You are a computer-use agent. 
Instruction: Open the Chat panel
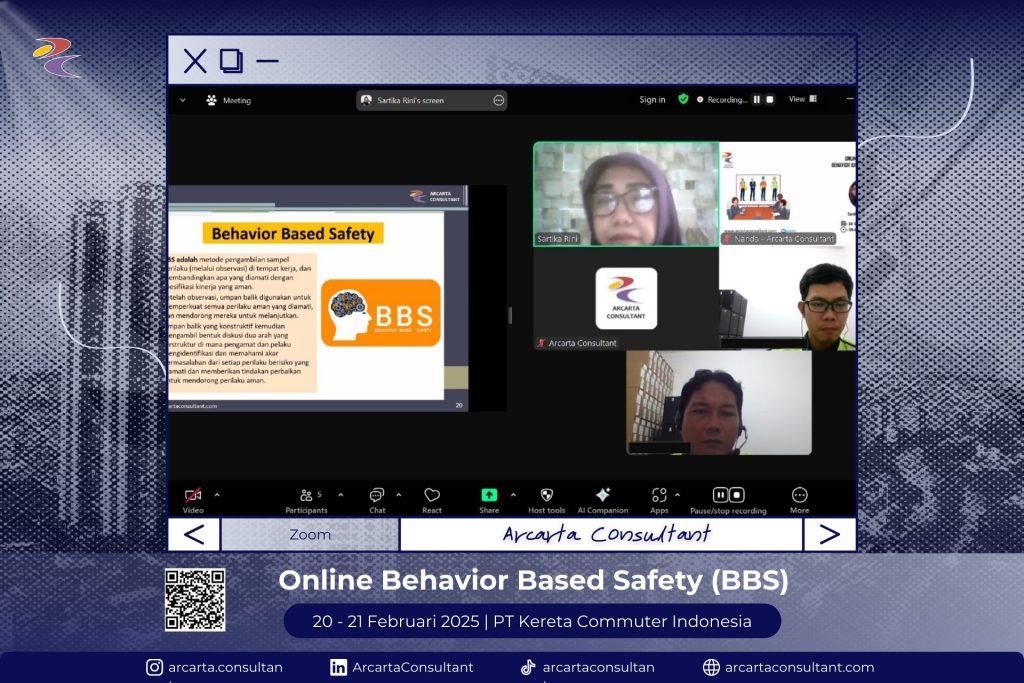pos(377,496)
